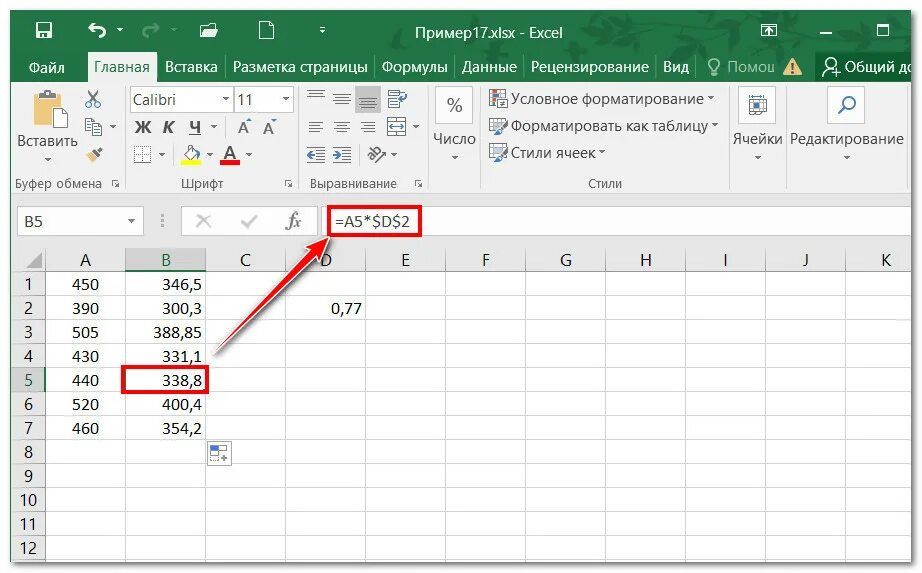Decrease font size with smaller A
This screenshot has width=922, height=573.
click(269, 126)
